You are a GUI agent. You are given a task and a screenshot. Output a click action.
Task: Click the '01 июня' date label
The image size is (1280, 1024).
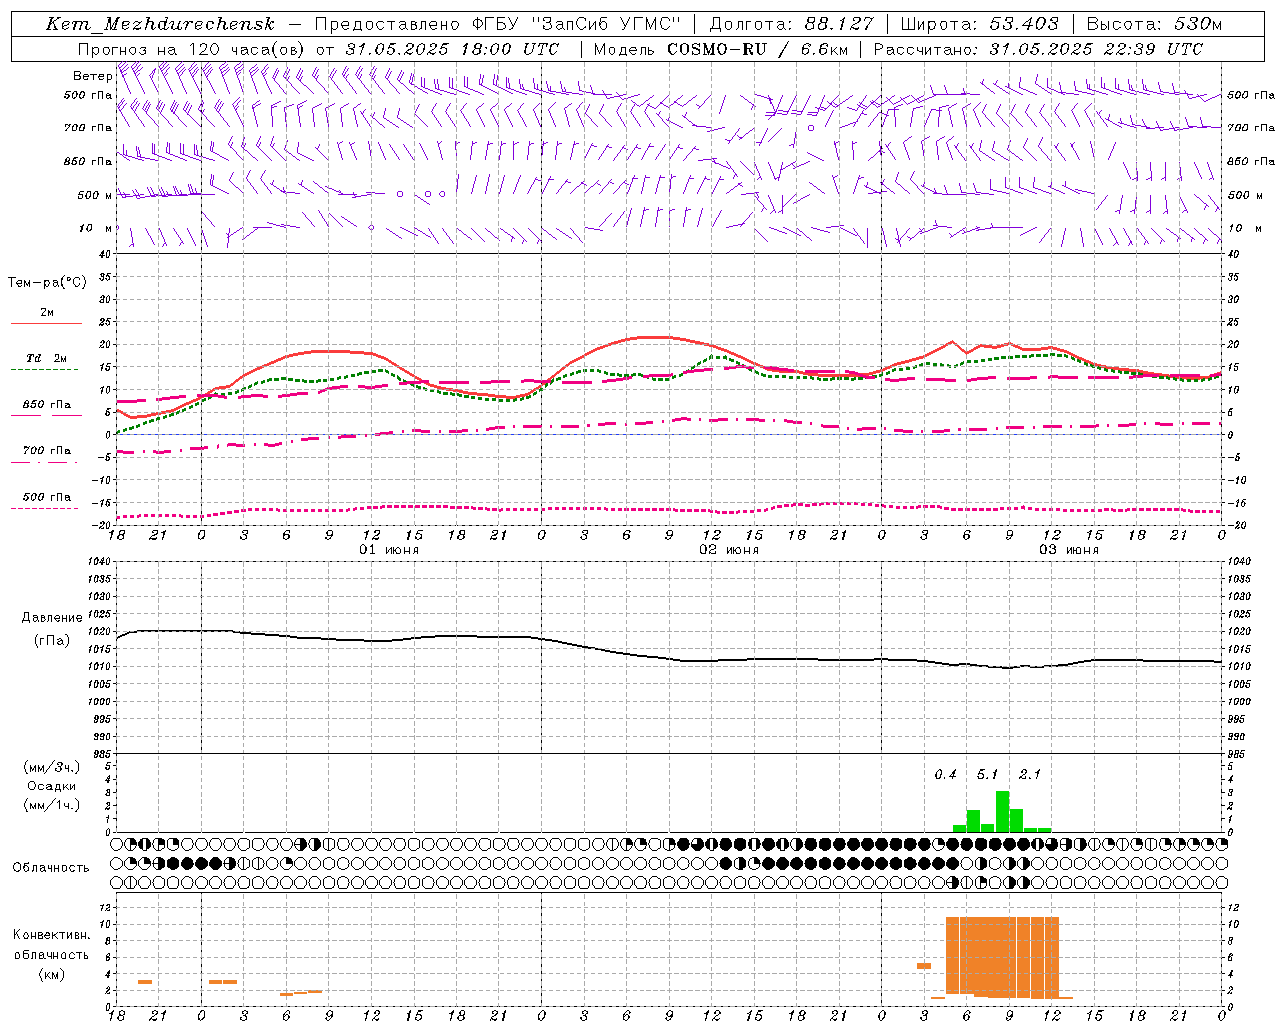[x=389, y=550]
